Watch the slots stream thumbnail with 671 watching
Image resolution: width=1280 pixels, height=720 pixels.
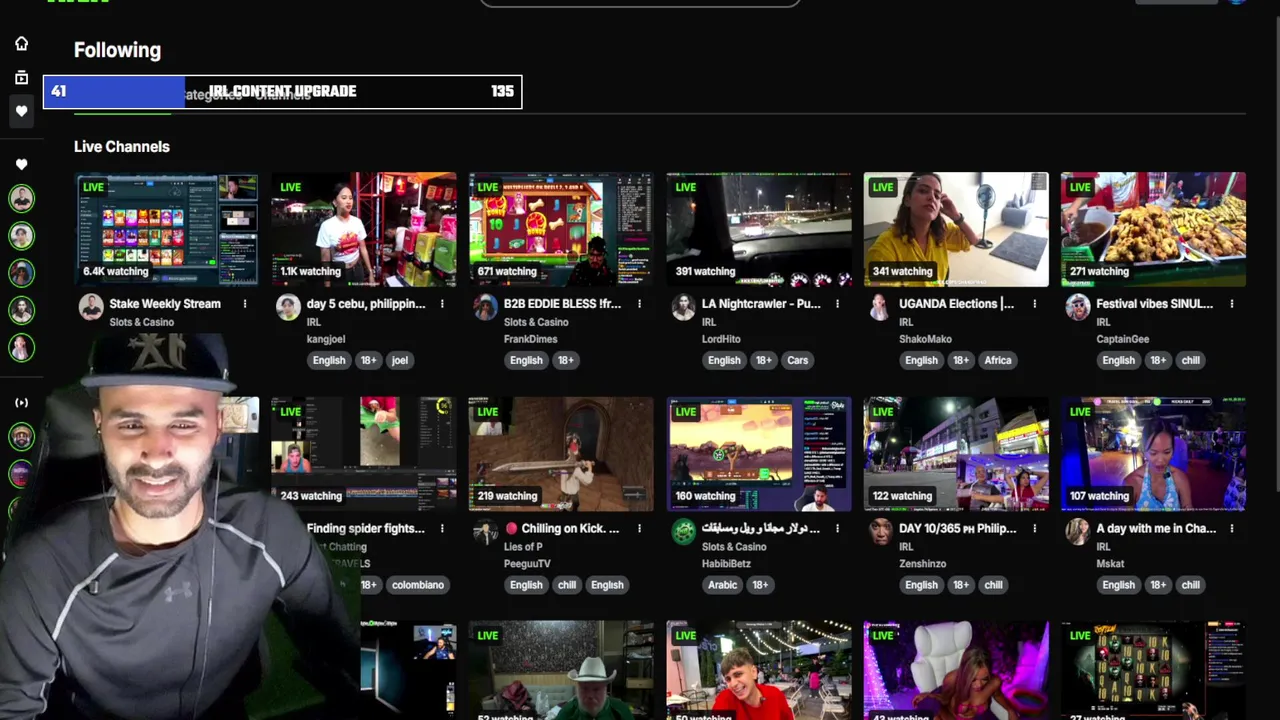561,229
